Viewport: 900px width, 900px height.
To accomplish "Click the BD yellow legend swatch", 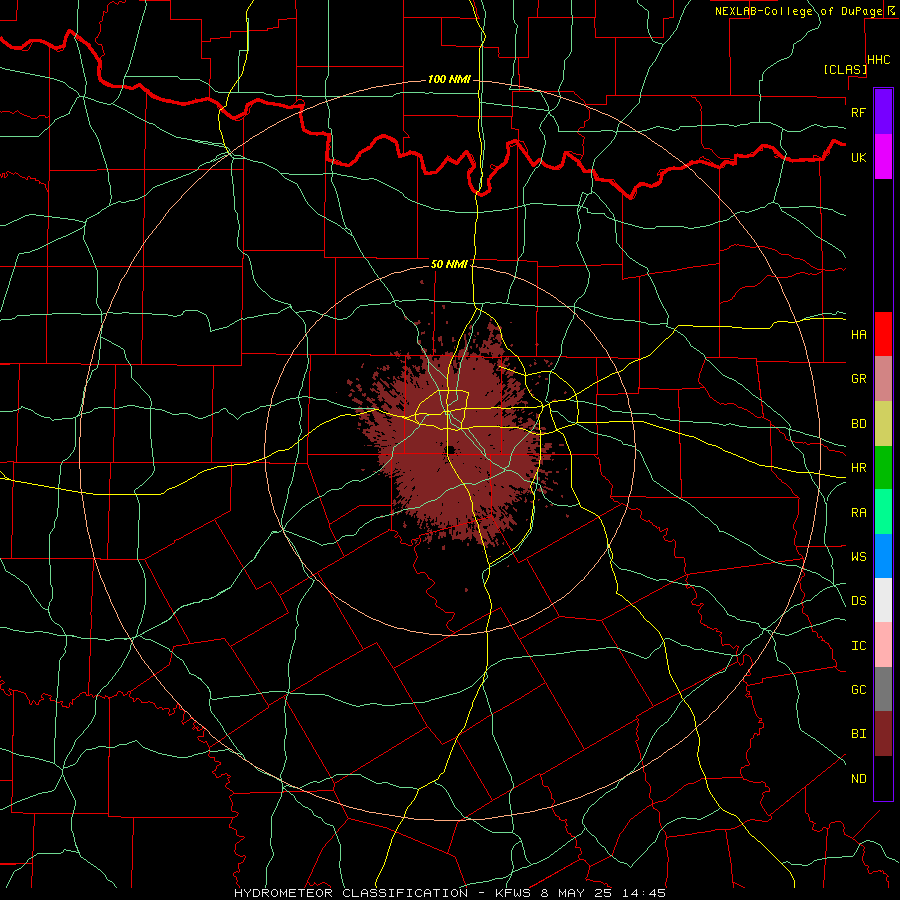I will [x=883, y=424].
